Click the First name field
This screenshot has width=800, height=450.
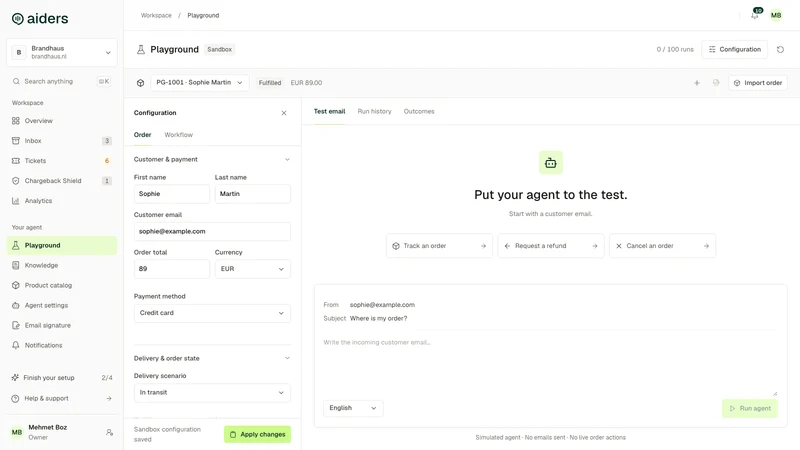[x=171, y=194]
